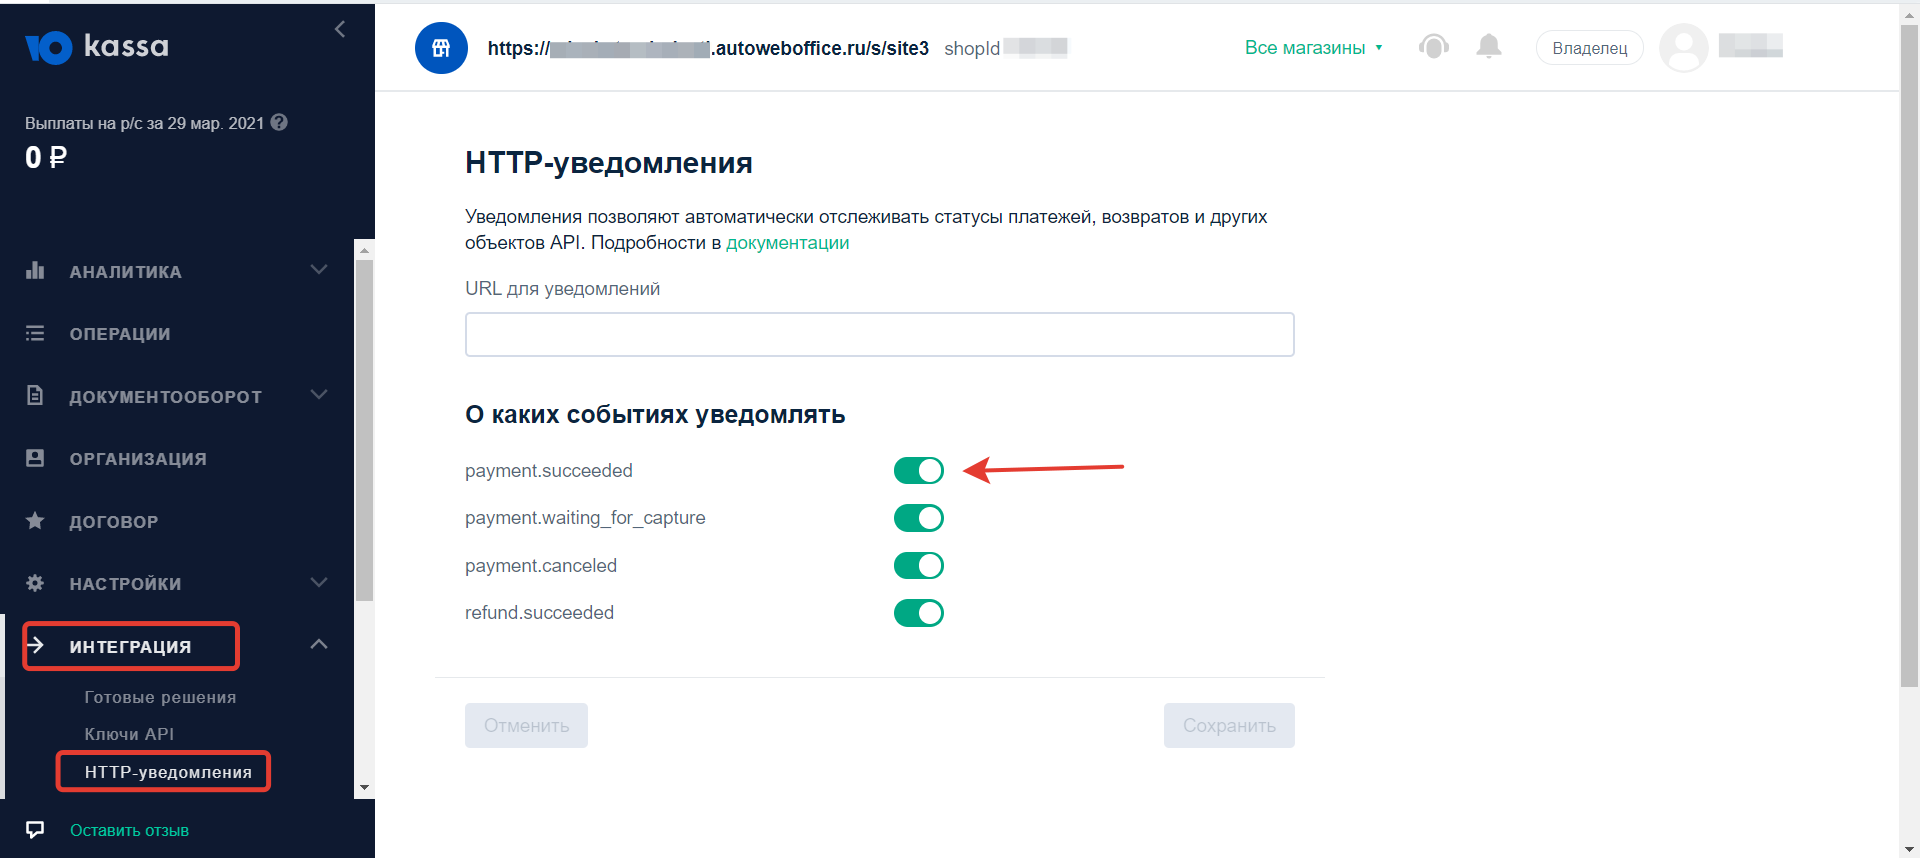The width and height of the screenshot is (1920, 858).
Task: Expand the Настройки menu chevron
Action: [319, 583]
